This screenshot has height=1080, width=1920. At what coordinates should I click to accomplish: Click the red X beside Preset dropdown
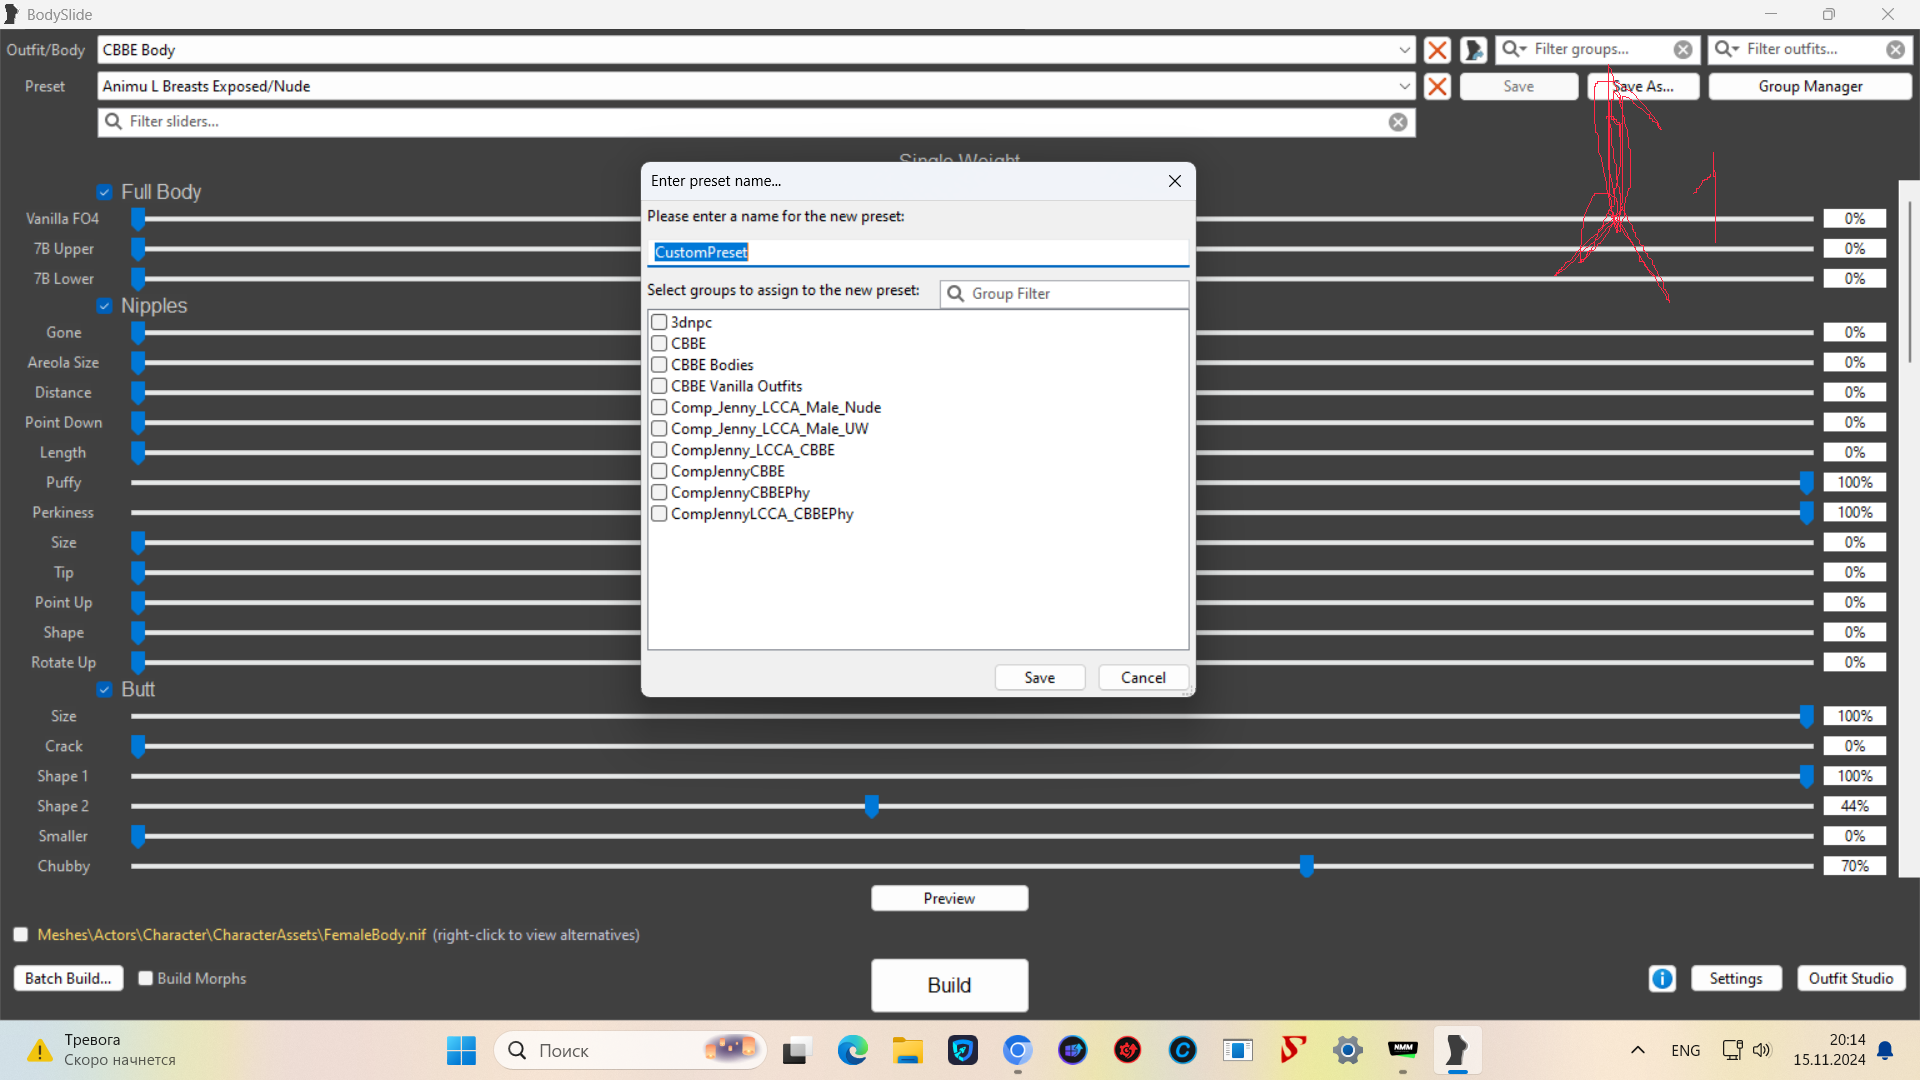click(x=1437, y=87)
